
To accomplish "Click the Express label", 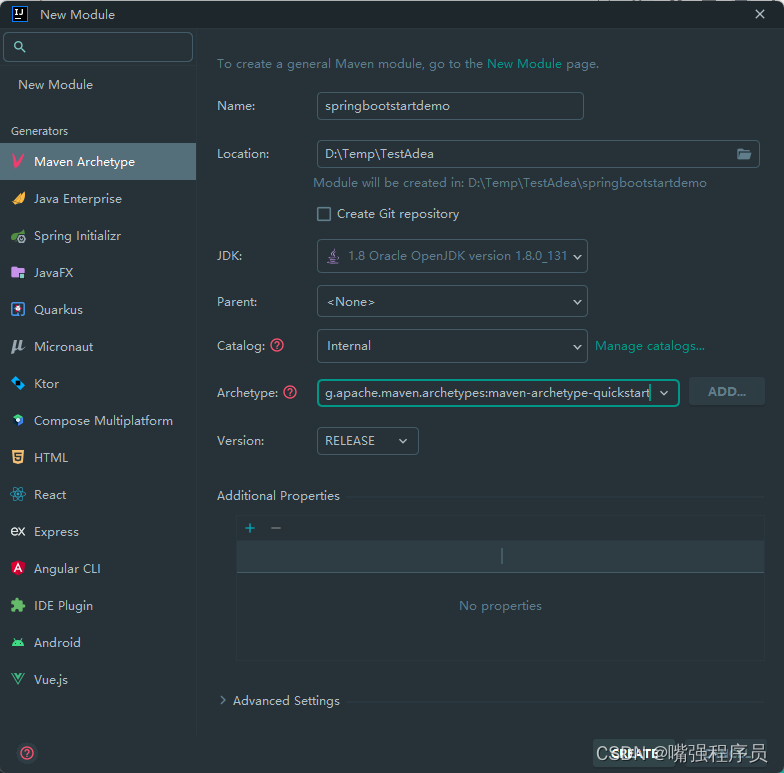I will tap(56, 532).
